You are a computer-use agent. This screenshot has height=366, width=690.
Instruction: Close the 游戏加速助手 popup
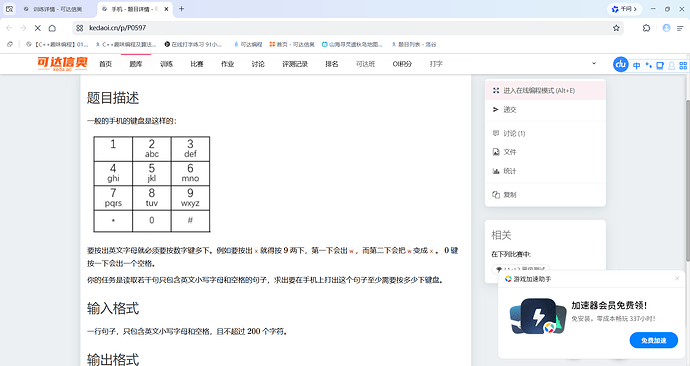tap(677, 278)
